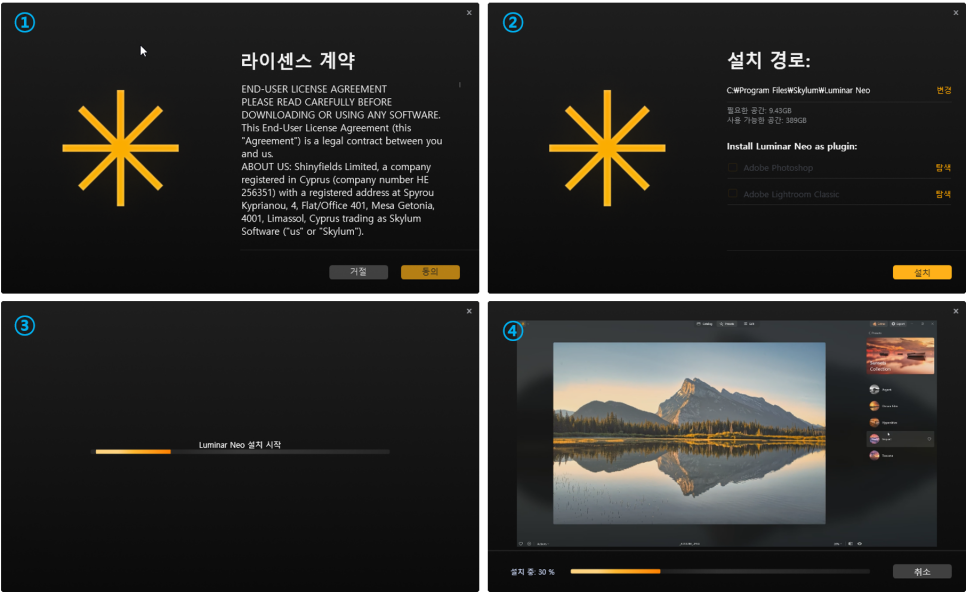Click the mountain lake preview image

click(x=689, y=433)
